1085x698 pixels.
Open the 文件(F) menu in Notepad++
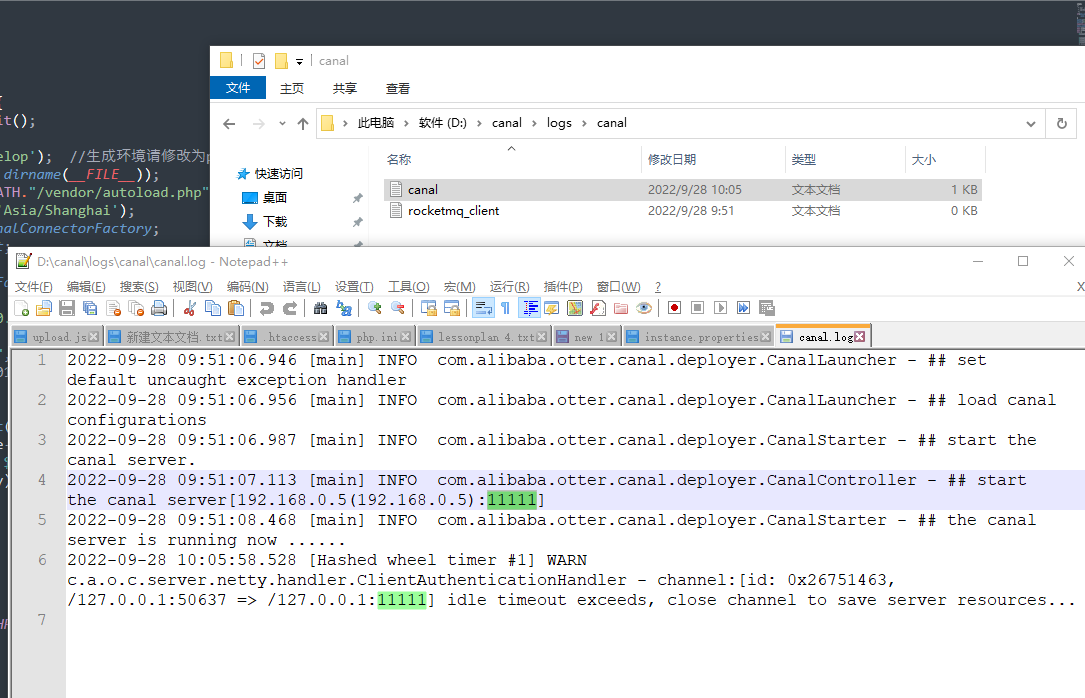pyautogui.click(x=33, y=287)
